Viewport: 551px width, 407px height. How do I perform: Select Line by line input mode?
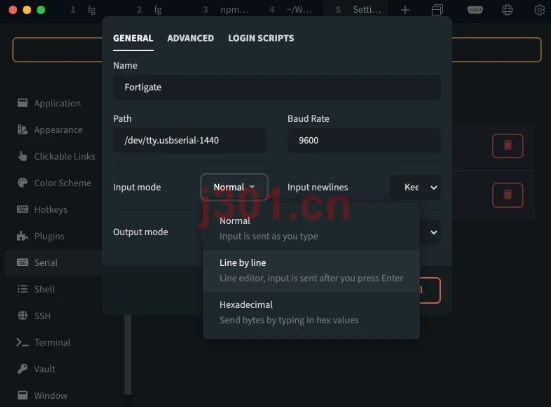coord(311,271)
